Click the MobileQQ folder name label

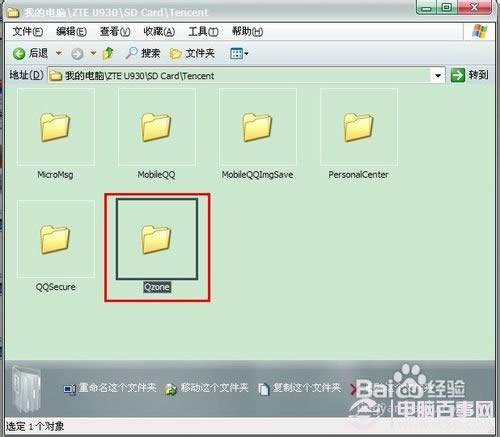click(156, 175)
